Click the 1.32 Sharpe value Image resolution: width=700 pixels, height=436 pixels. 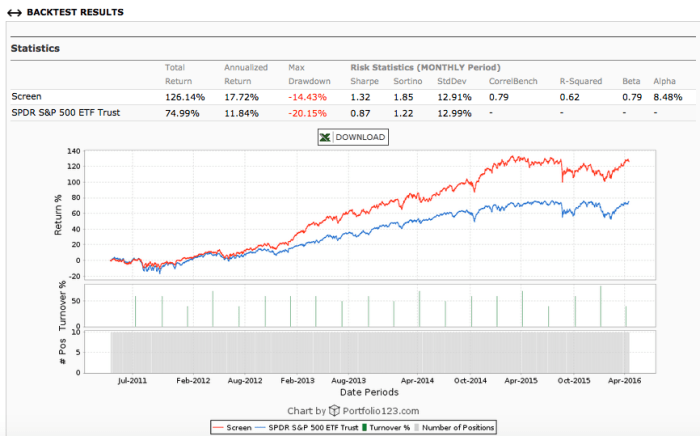360,97
